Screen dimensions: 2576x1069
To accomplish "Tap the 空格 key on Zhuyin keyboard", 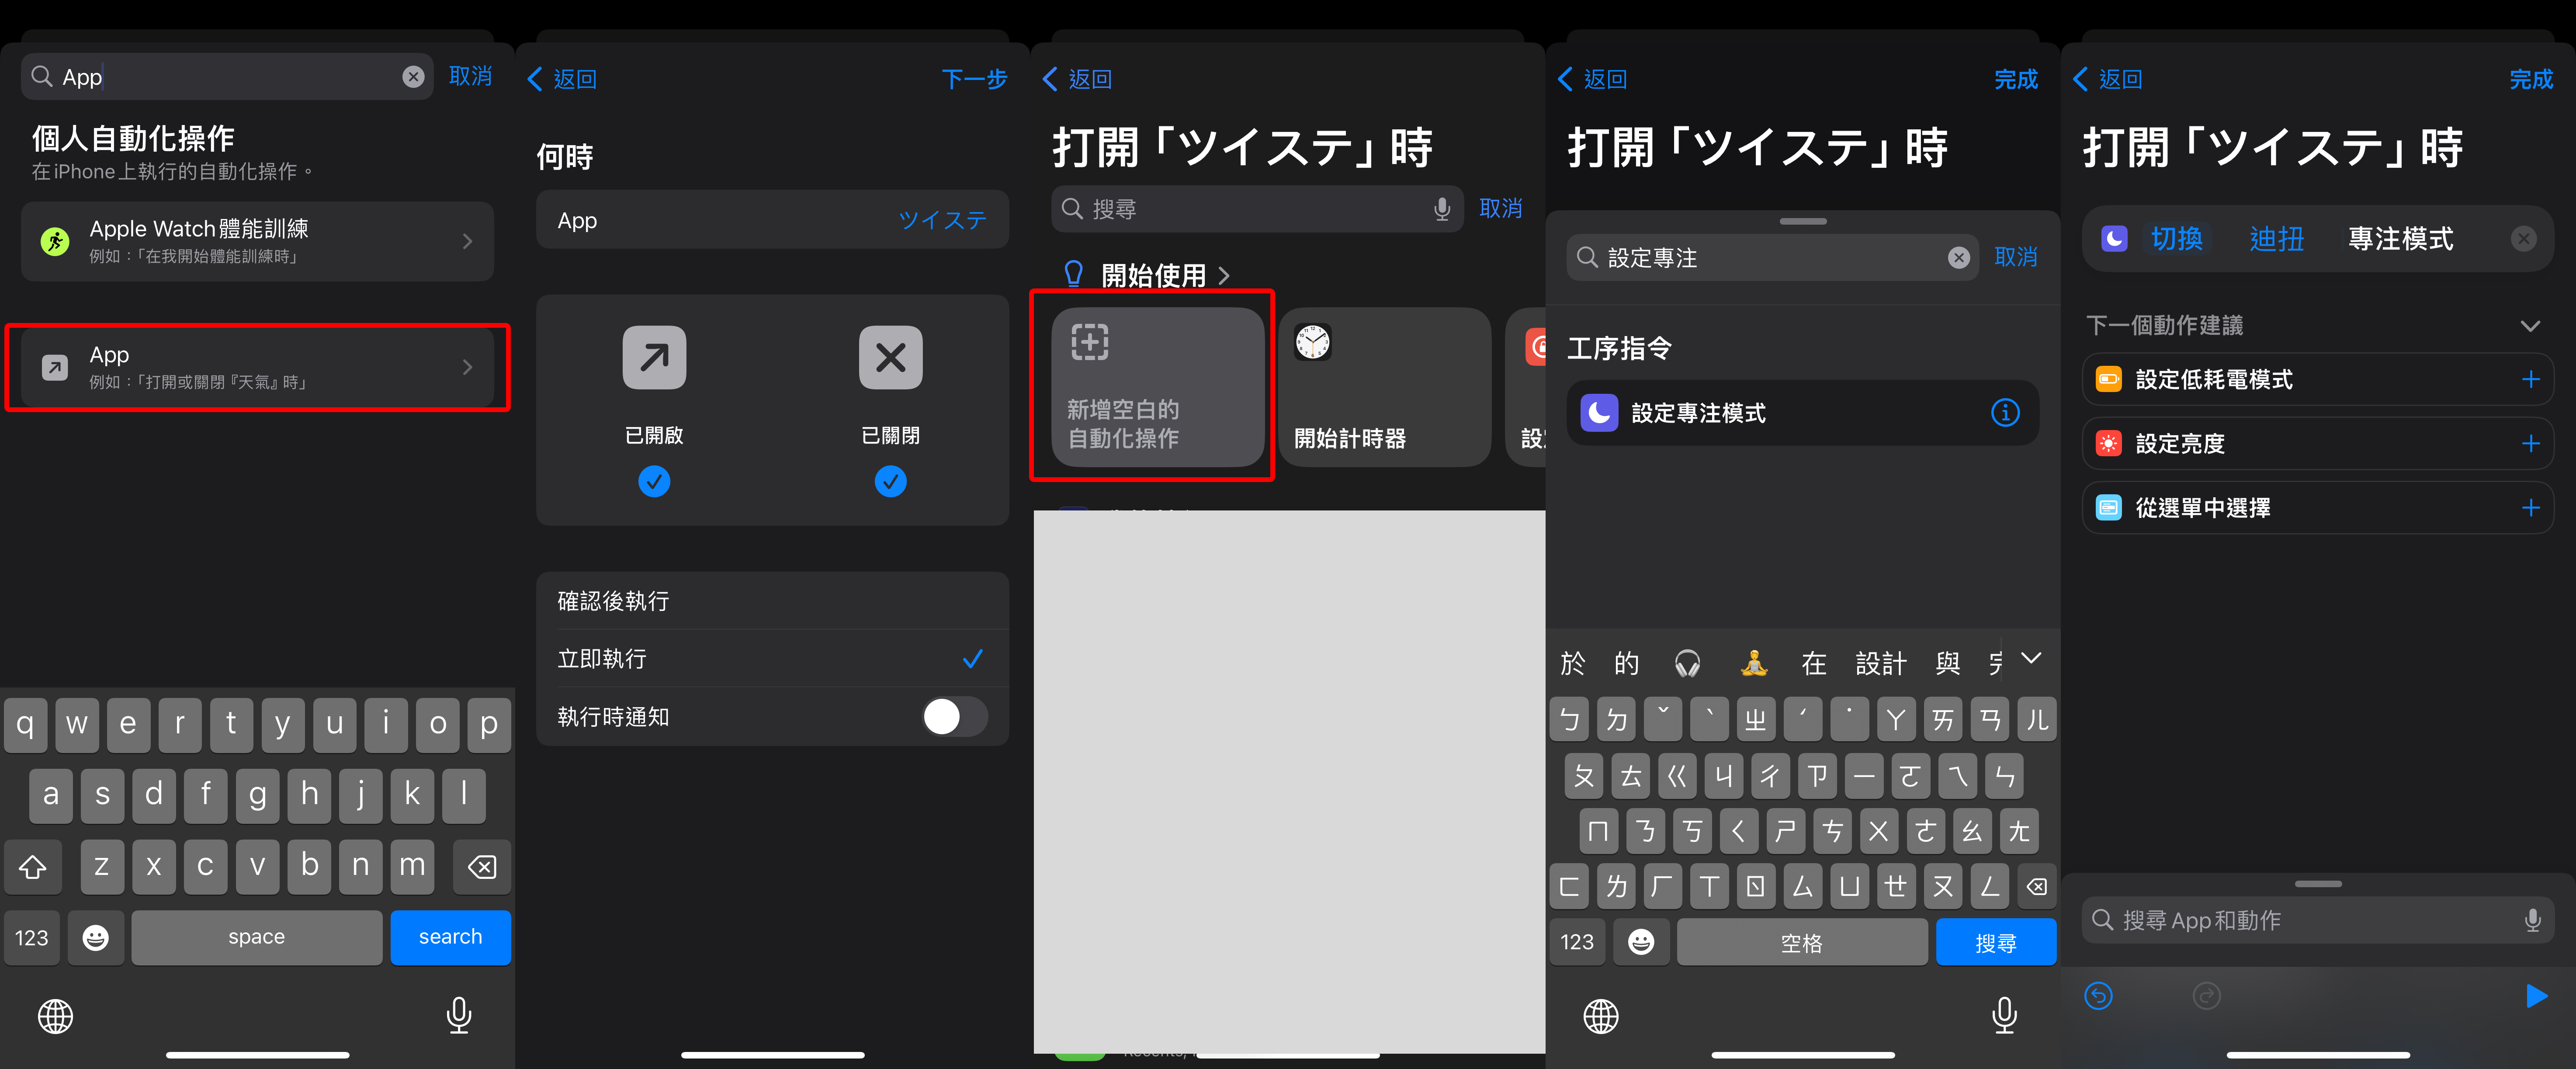I will point(1802,942).
